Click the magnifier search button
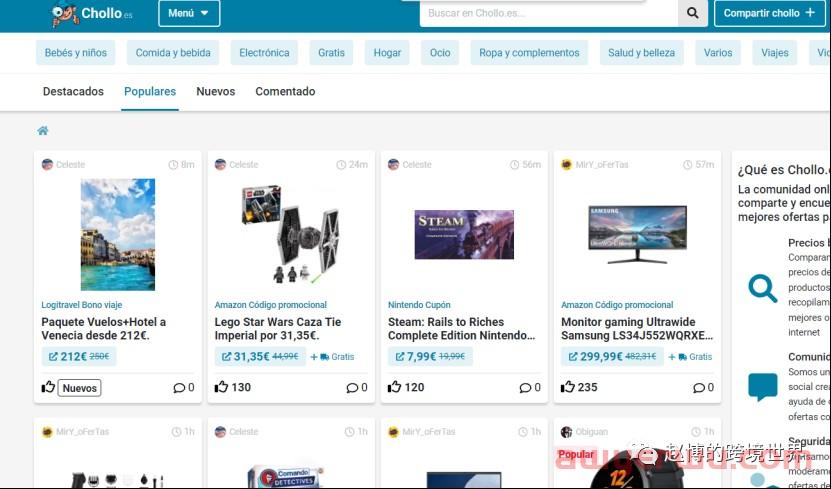831x489 pixels. tap(693, 13)
